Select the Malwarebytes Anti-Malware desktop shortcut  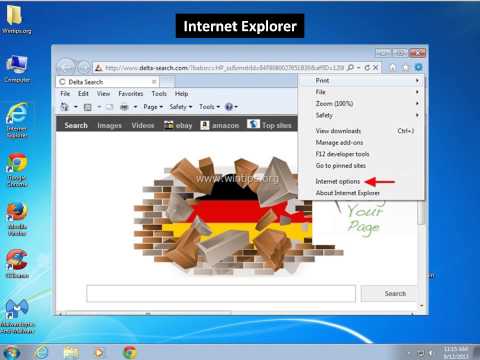coord(17,317)
